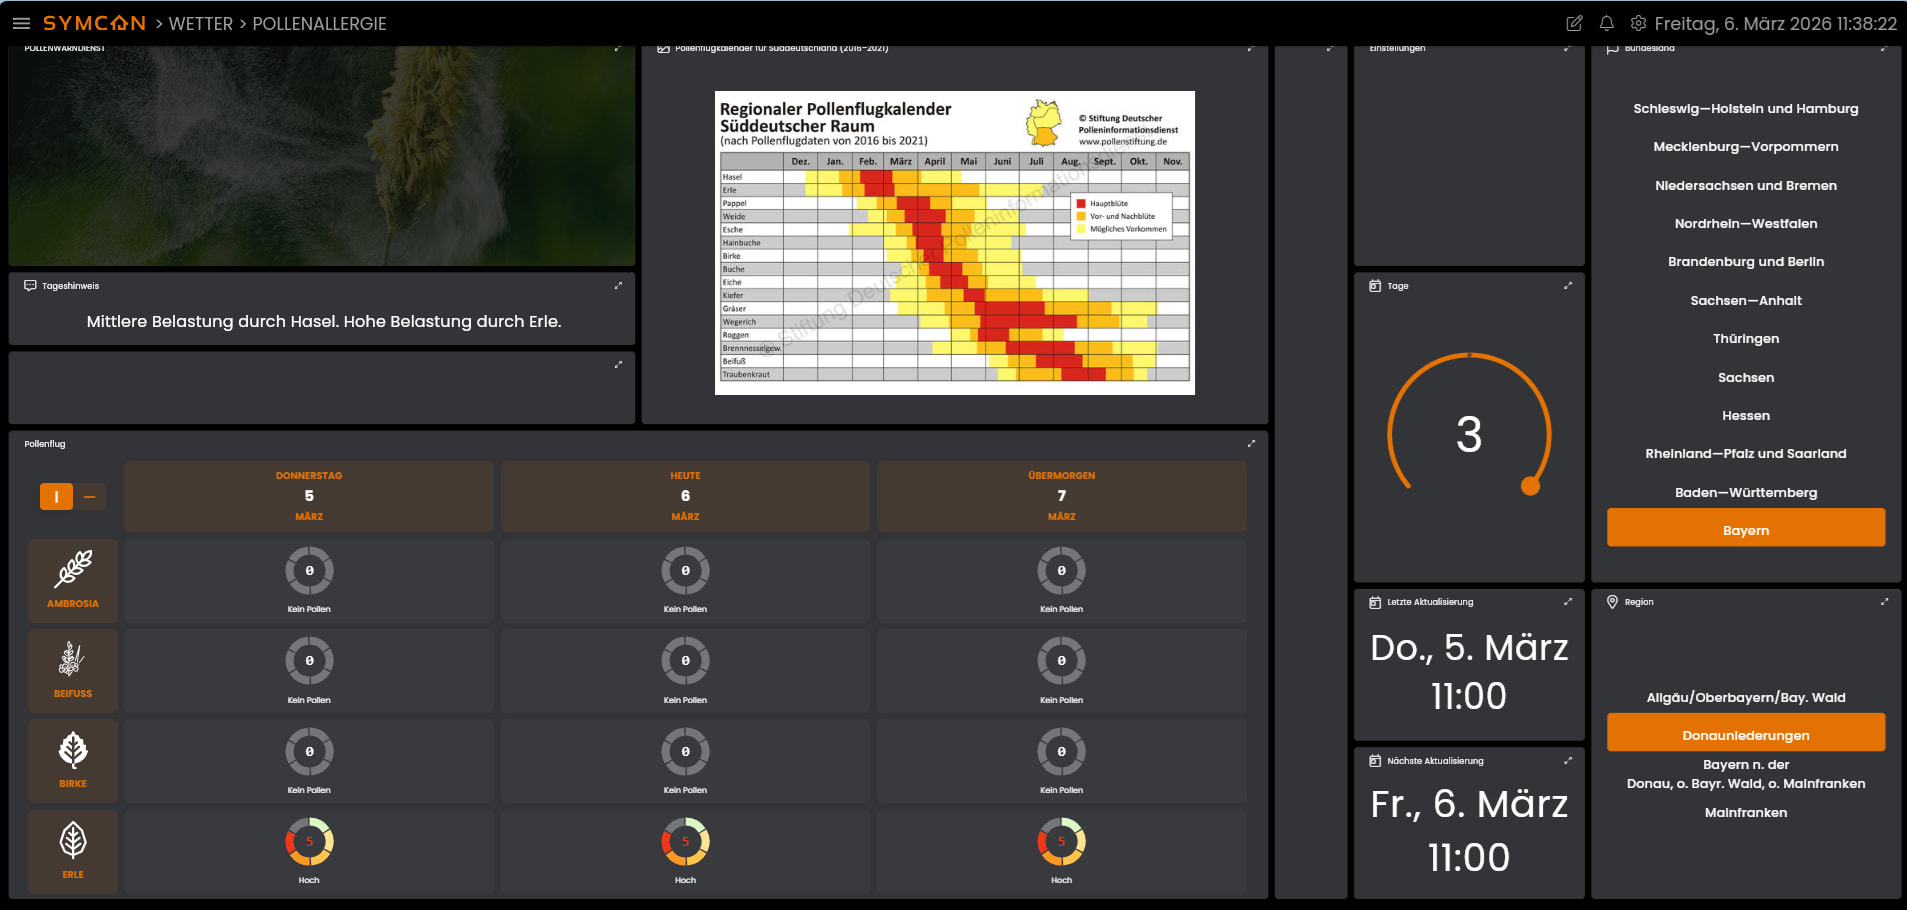This screenshot has width=1907, height=910.
Task: Expand the Pollenflug panel
Action: (x=1251, y=444)
